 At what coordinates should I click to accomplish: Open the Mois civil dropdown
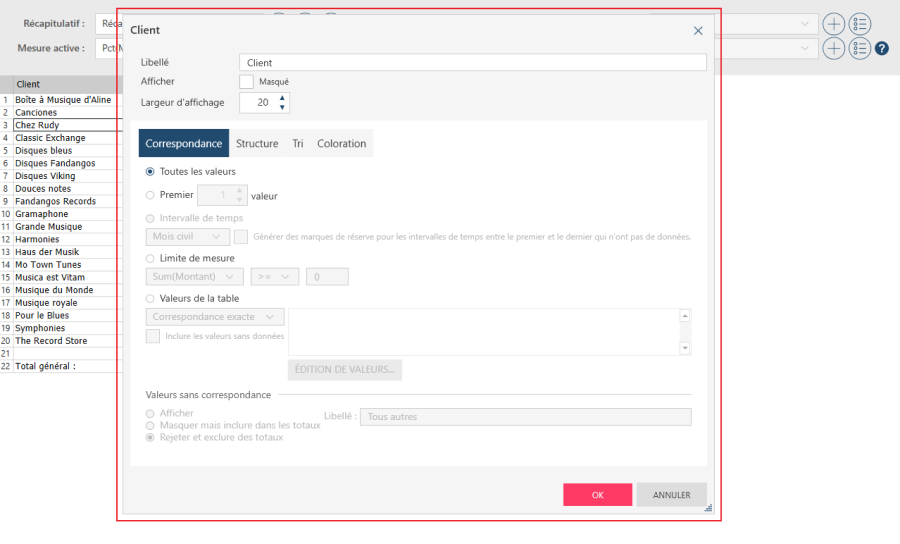188,236
